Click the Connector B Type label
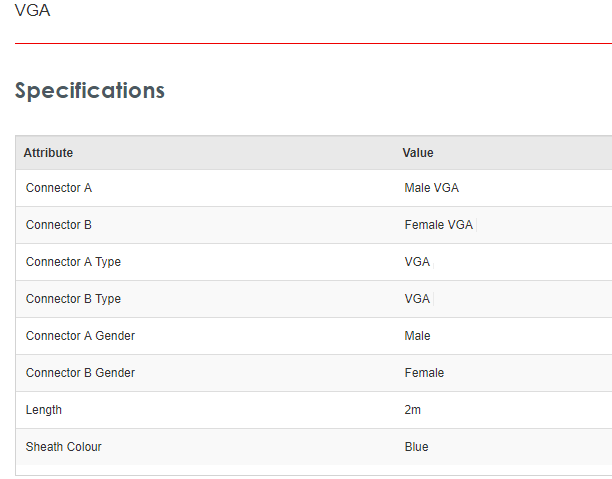612x479 pixels. coord(77,299)
